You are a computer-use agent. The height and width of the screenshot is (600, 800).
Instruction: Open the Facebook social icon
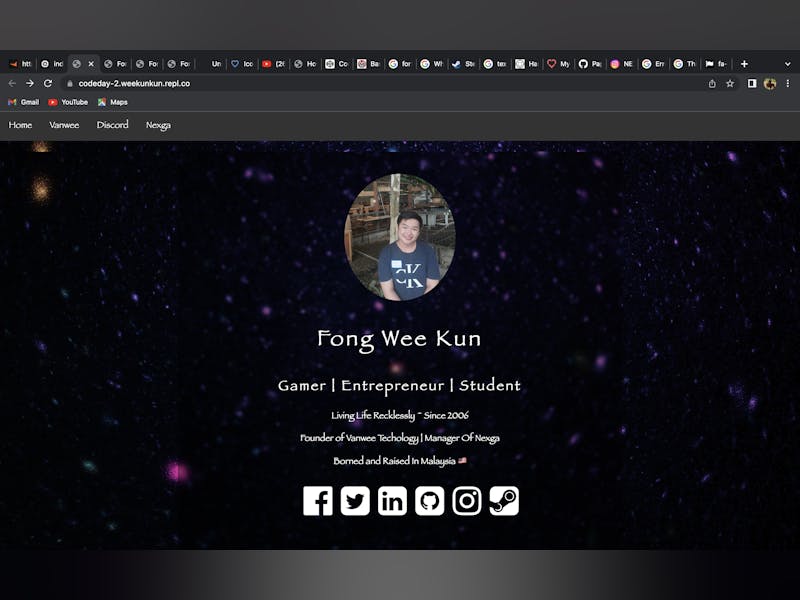coord(317,501)
